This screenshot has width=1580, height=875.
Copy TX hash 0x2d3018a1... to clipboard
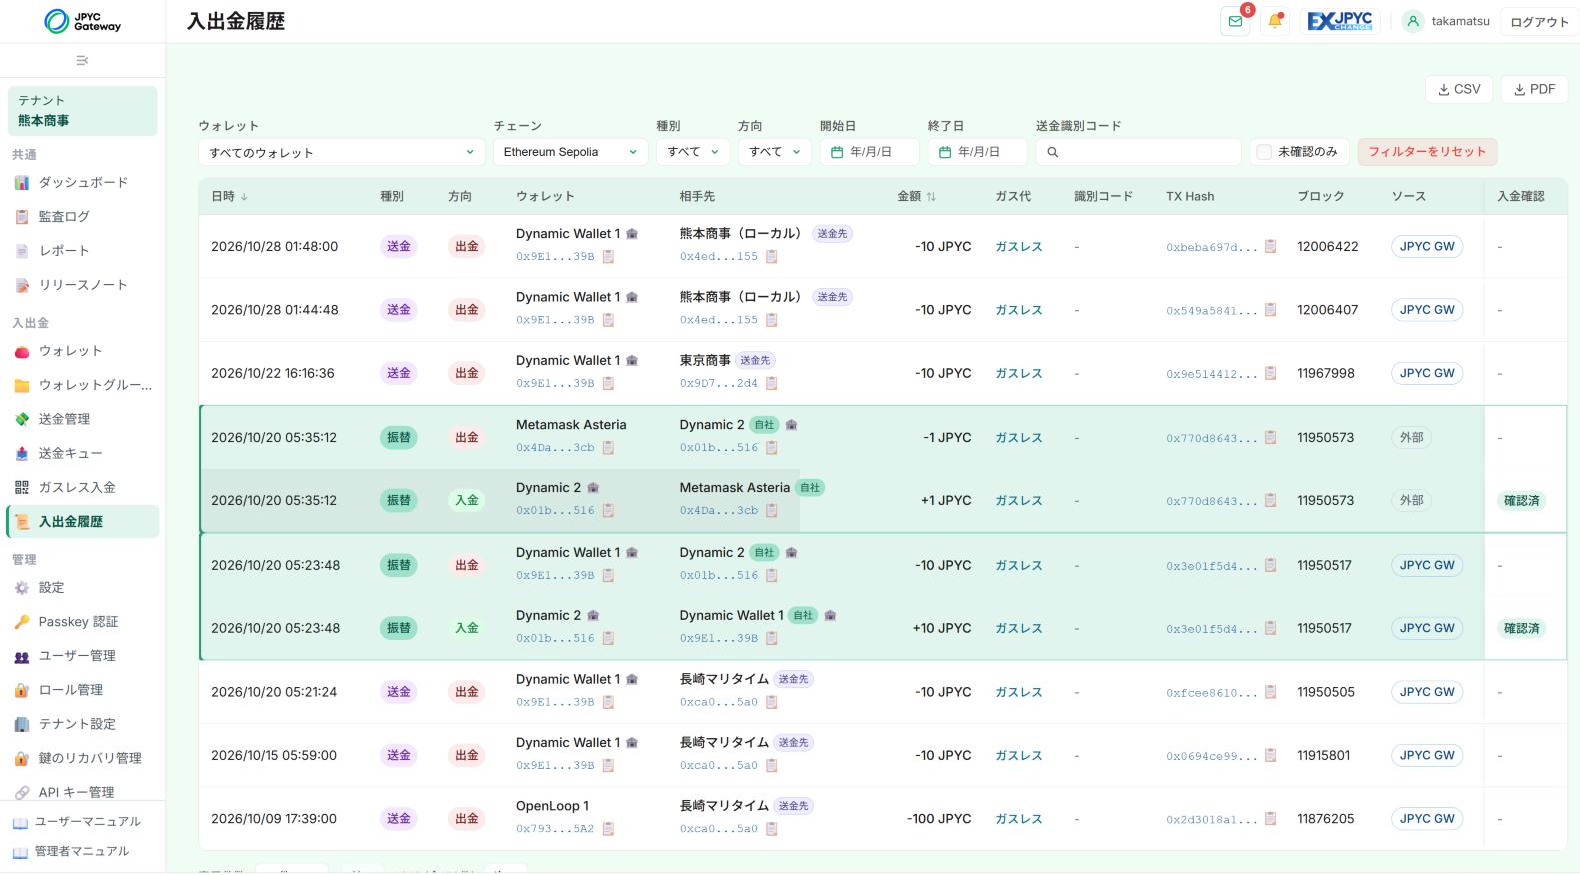(1270, 819)
